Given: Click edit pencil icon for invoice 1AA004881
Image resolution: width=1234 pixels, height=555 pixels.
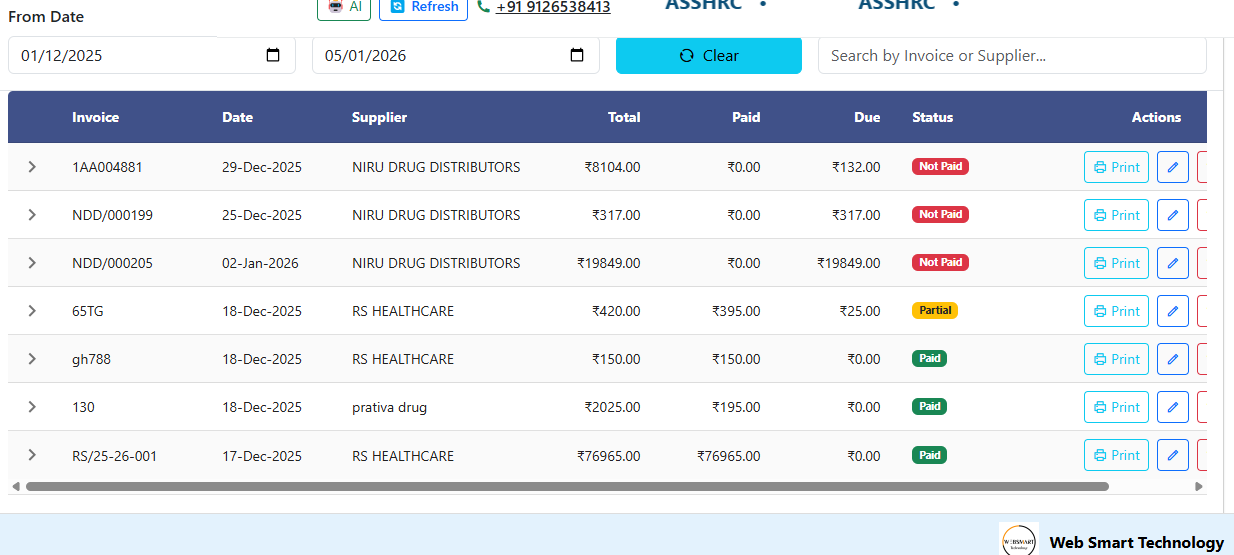Looking at the screenshot, I should pyautogui.click(x=1172, y=167).
